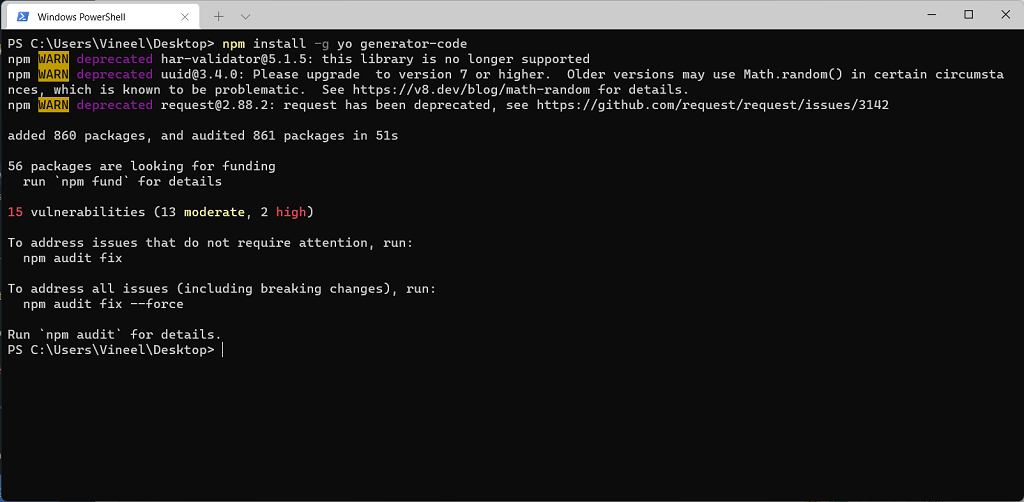Screen dimensions: 1024x502
Task: Open the GitHub request issues 3142 link
Action: (x=712, y=105)
